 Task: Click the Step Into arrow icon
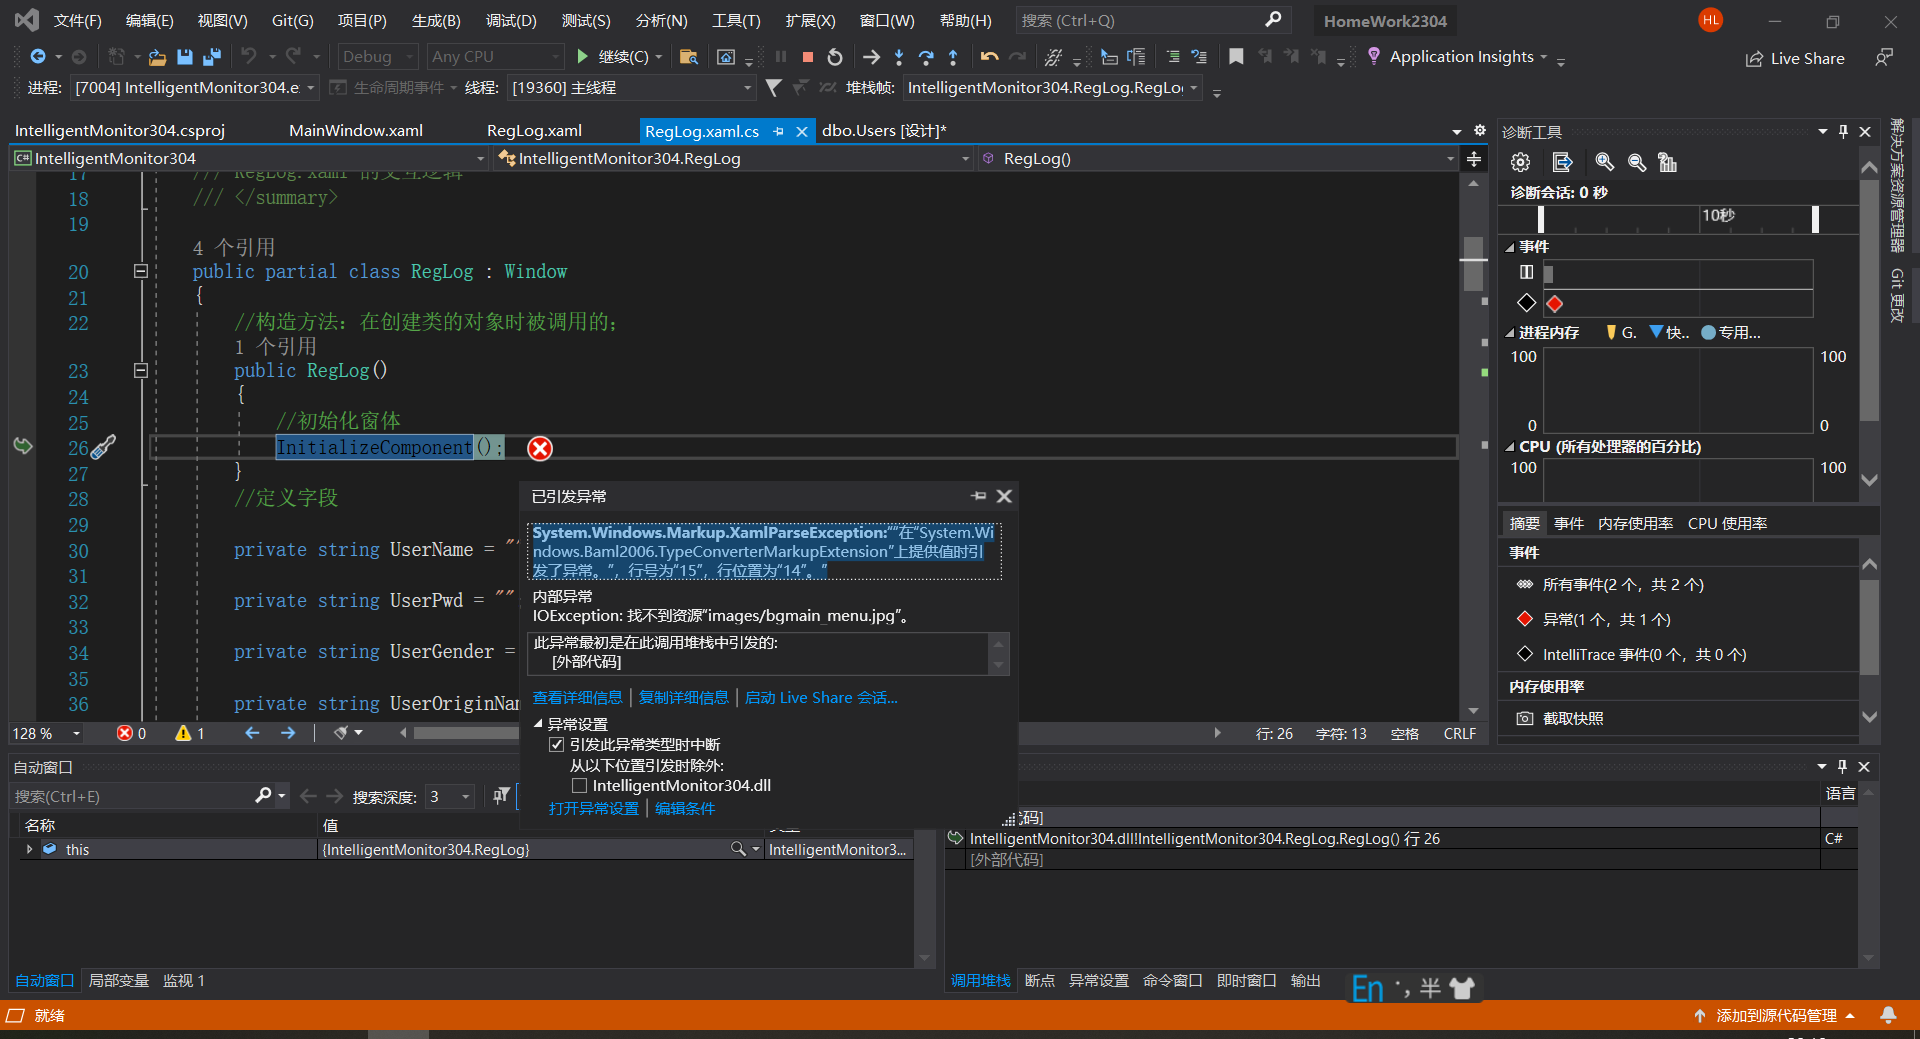coord(899,57)
